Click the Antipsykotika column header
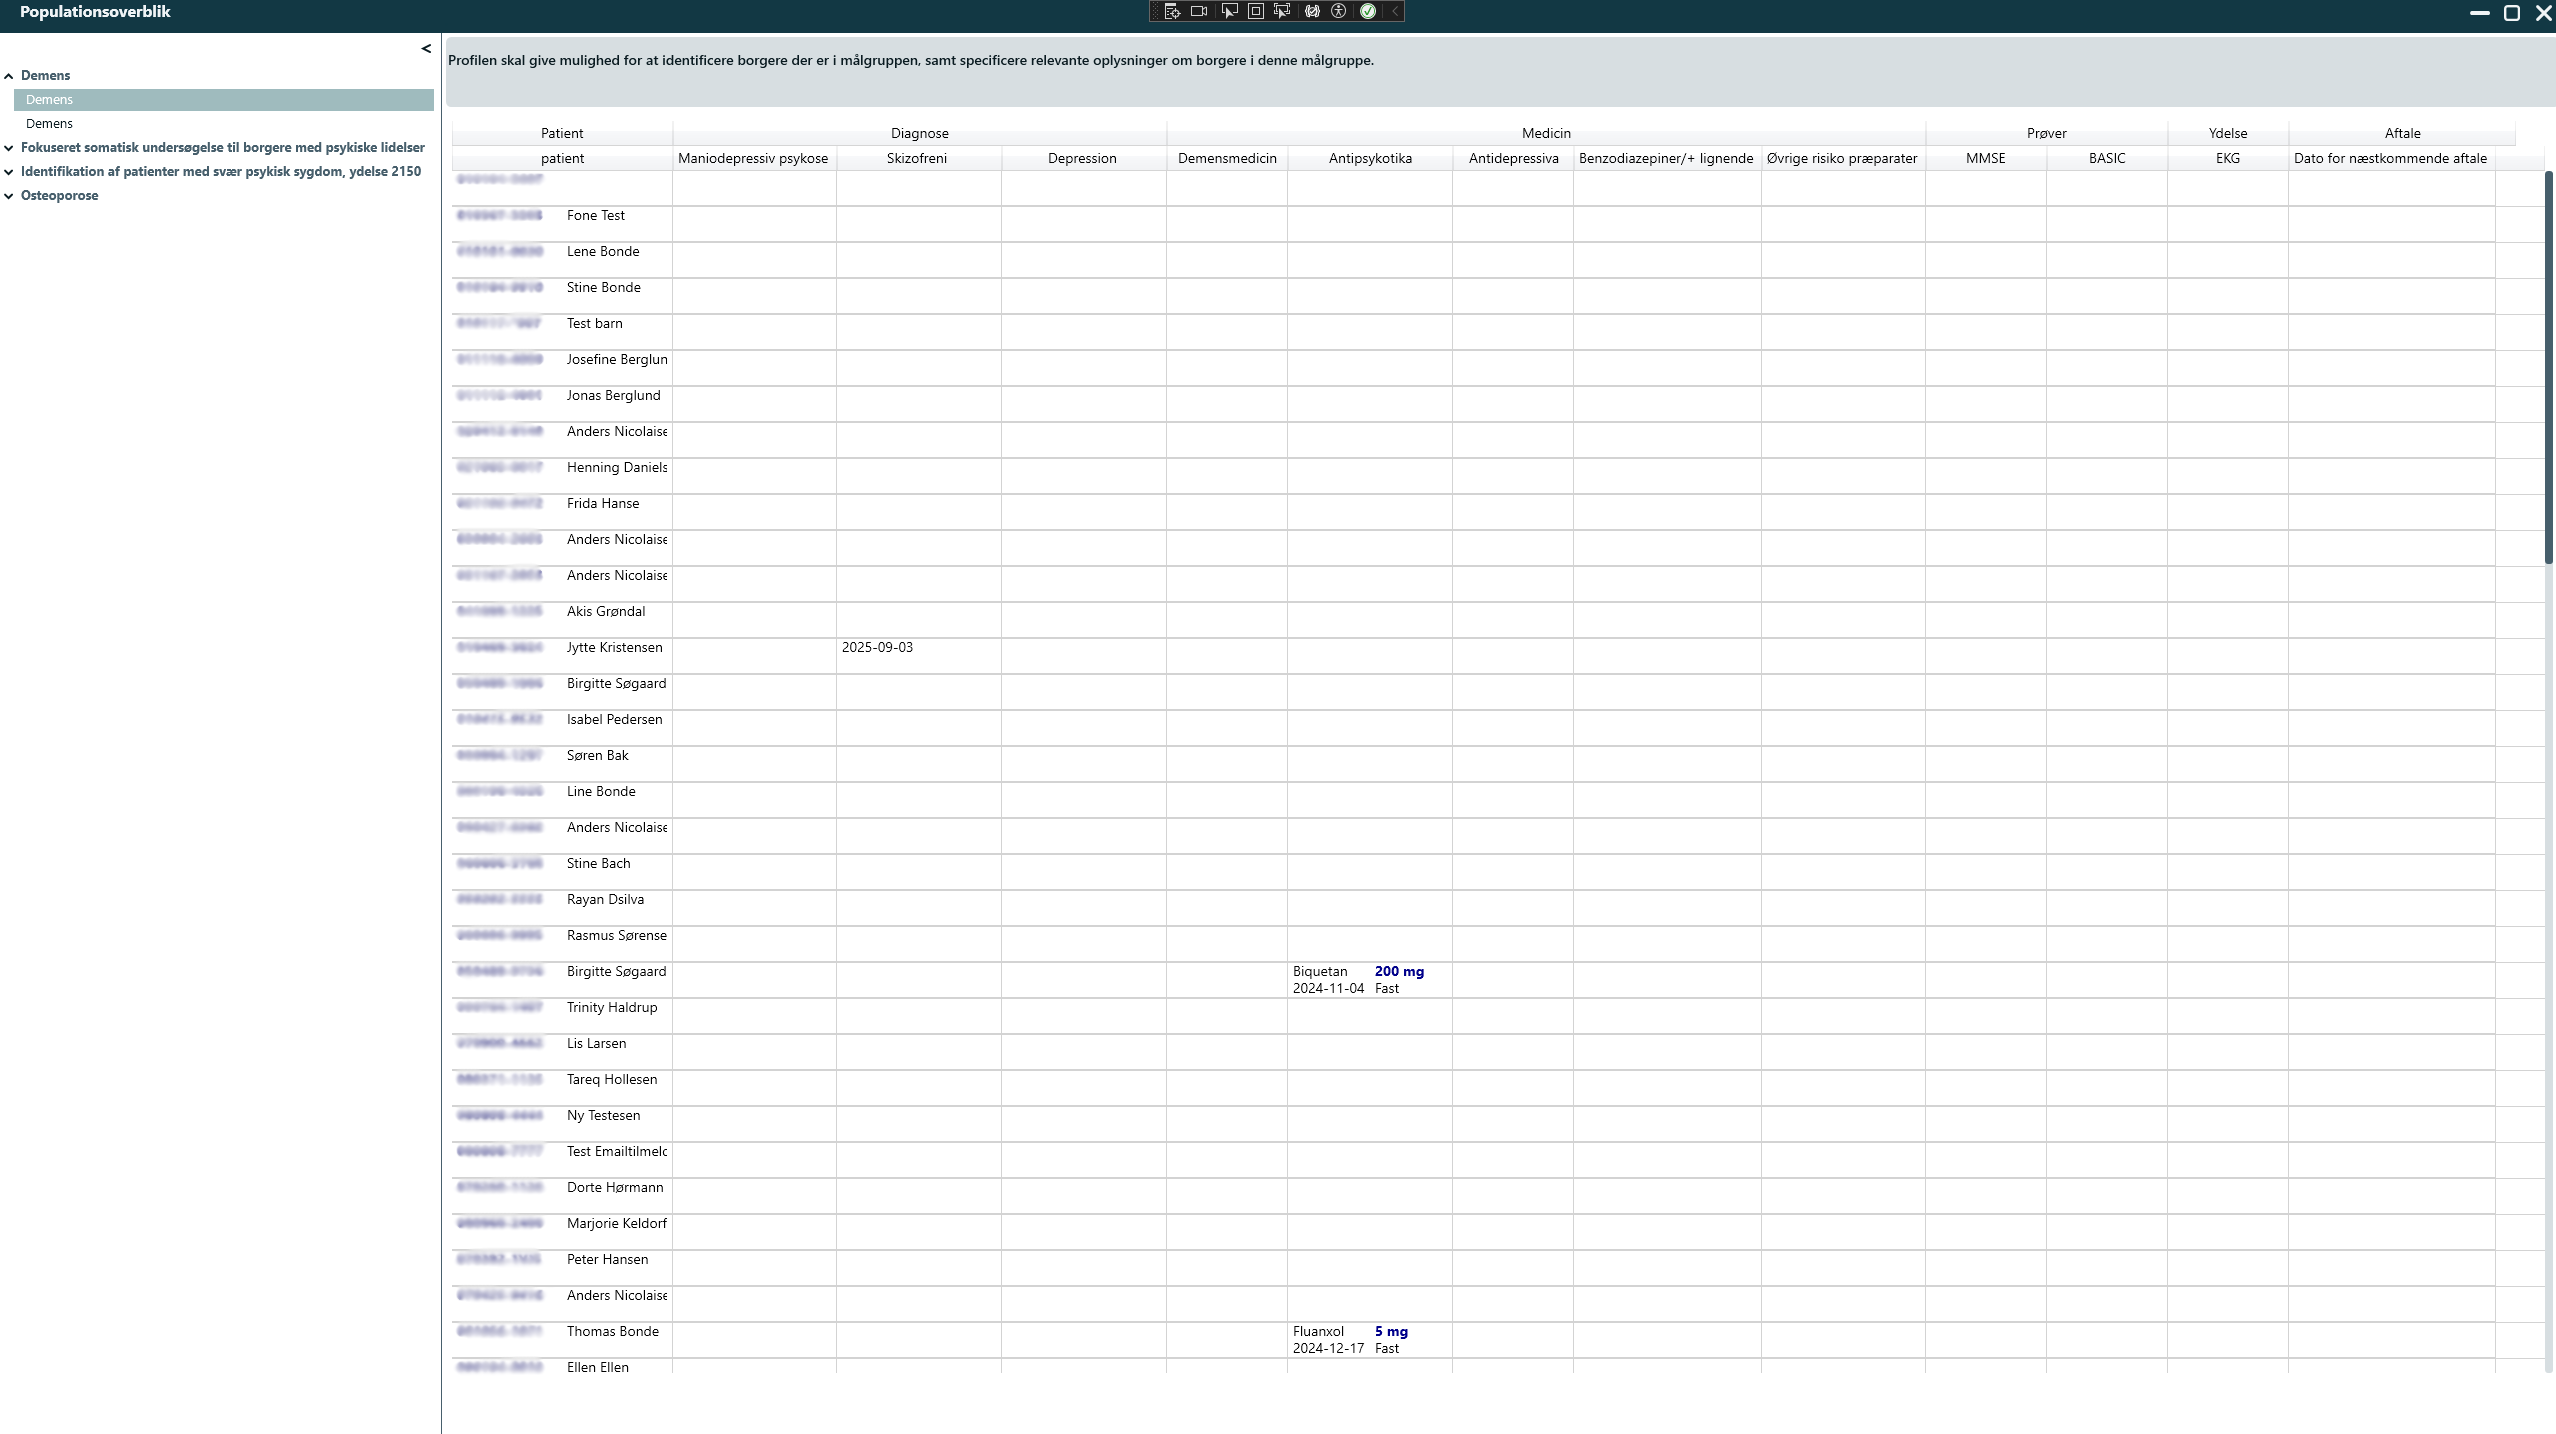Viewport: 2556px width, 1434px height. (1369, 158)
